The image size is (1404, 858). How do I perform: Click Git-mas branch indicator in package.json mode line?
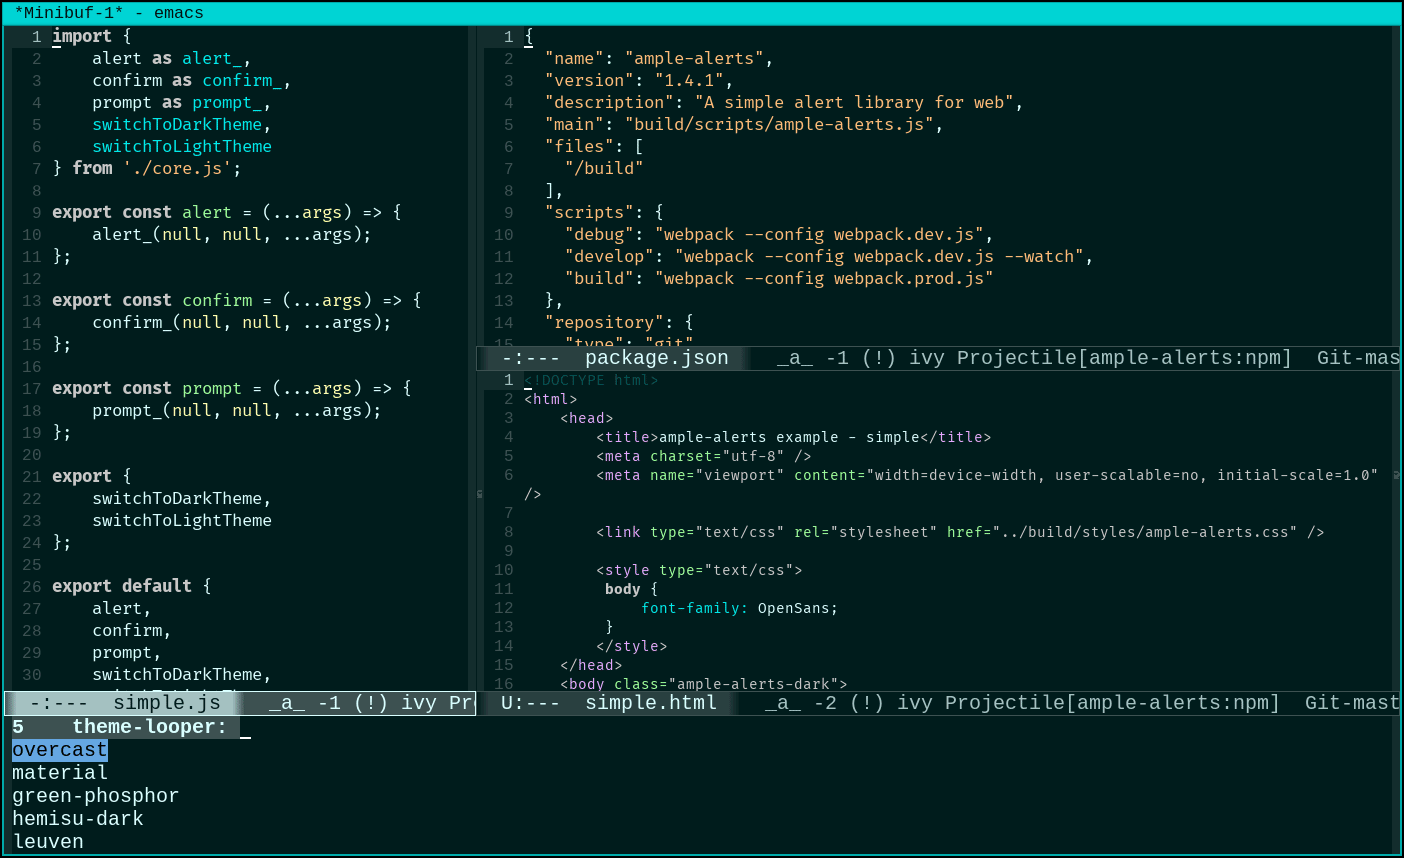tap(1358, 358)
